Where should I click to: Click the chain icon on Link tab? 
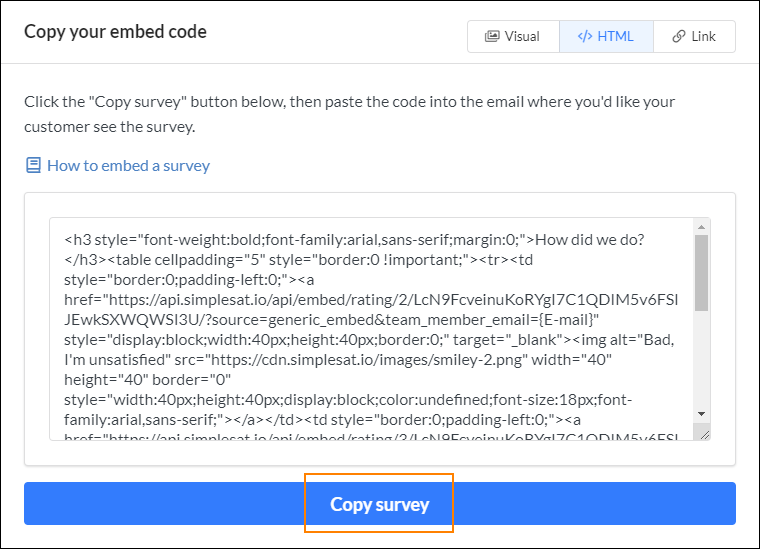click(679, 36)
